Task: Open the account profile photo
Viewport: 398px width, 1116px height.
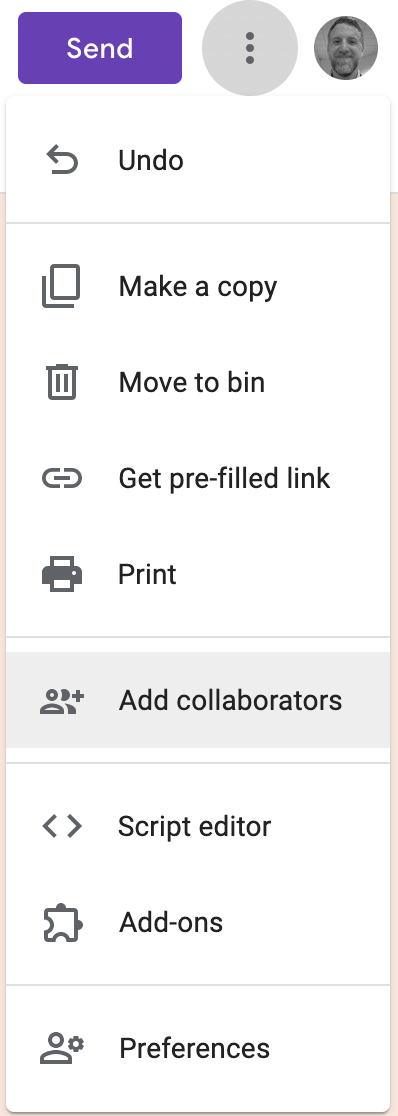Action: pos(346,48)
